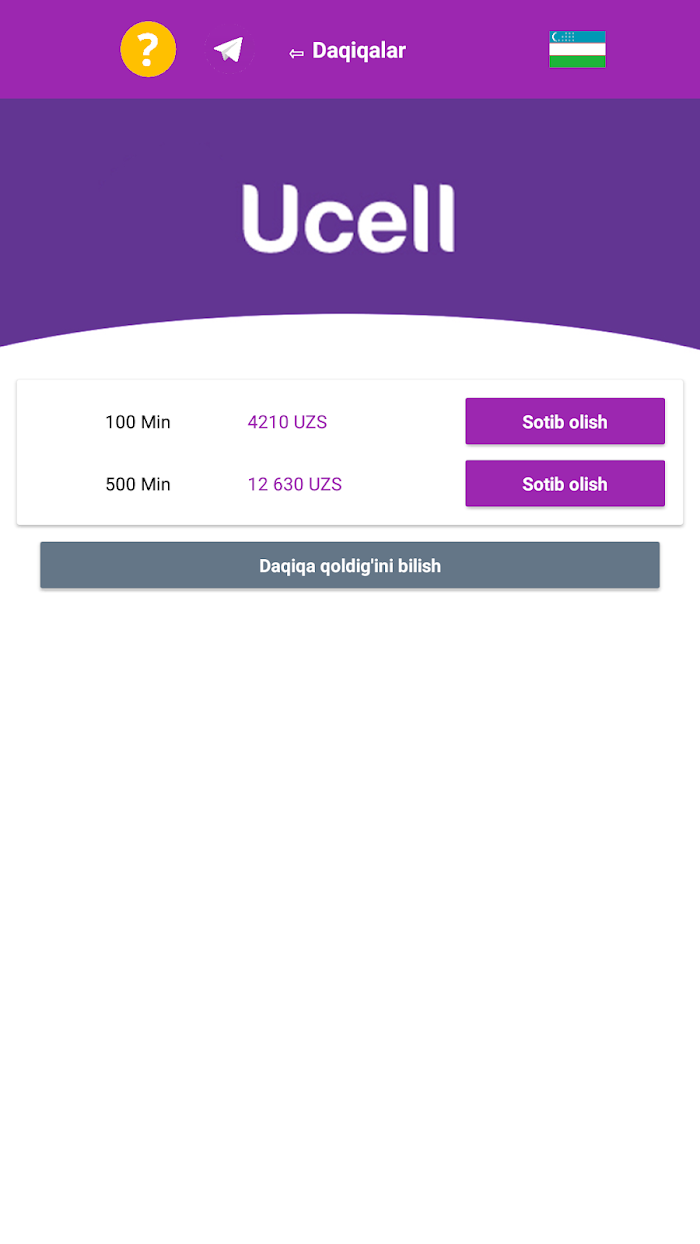The height and width of the screenshot is (1244, 700).
Task: Buy the 100 Min package with Sotib olish
Action: [565, 421]
